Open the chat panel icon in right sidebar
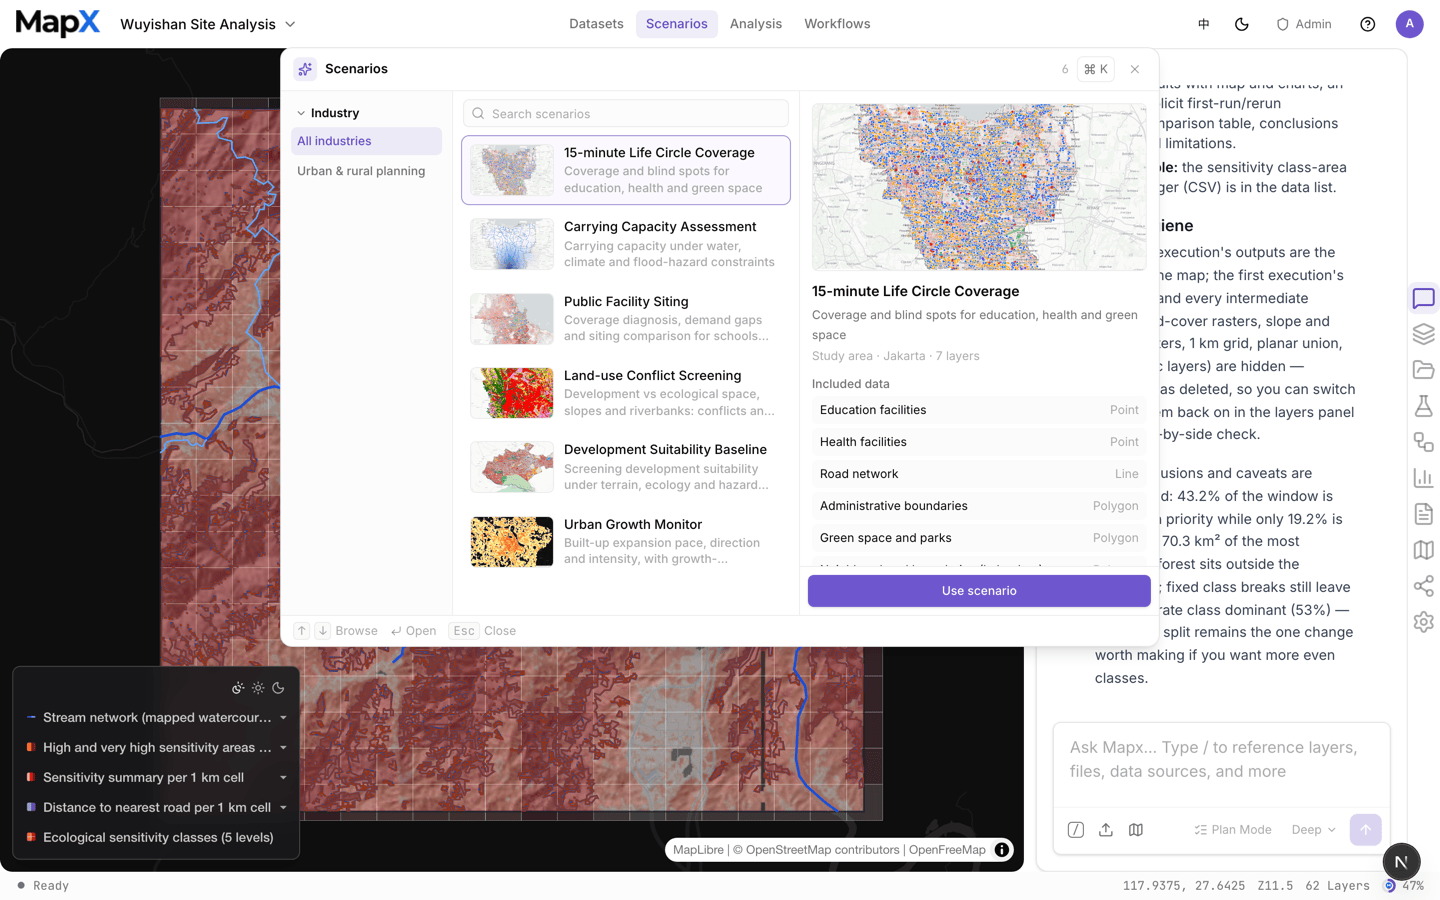Screen dimensions: 1440x900 click(1423, 298)
